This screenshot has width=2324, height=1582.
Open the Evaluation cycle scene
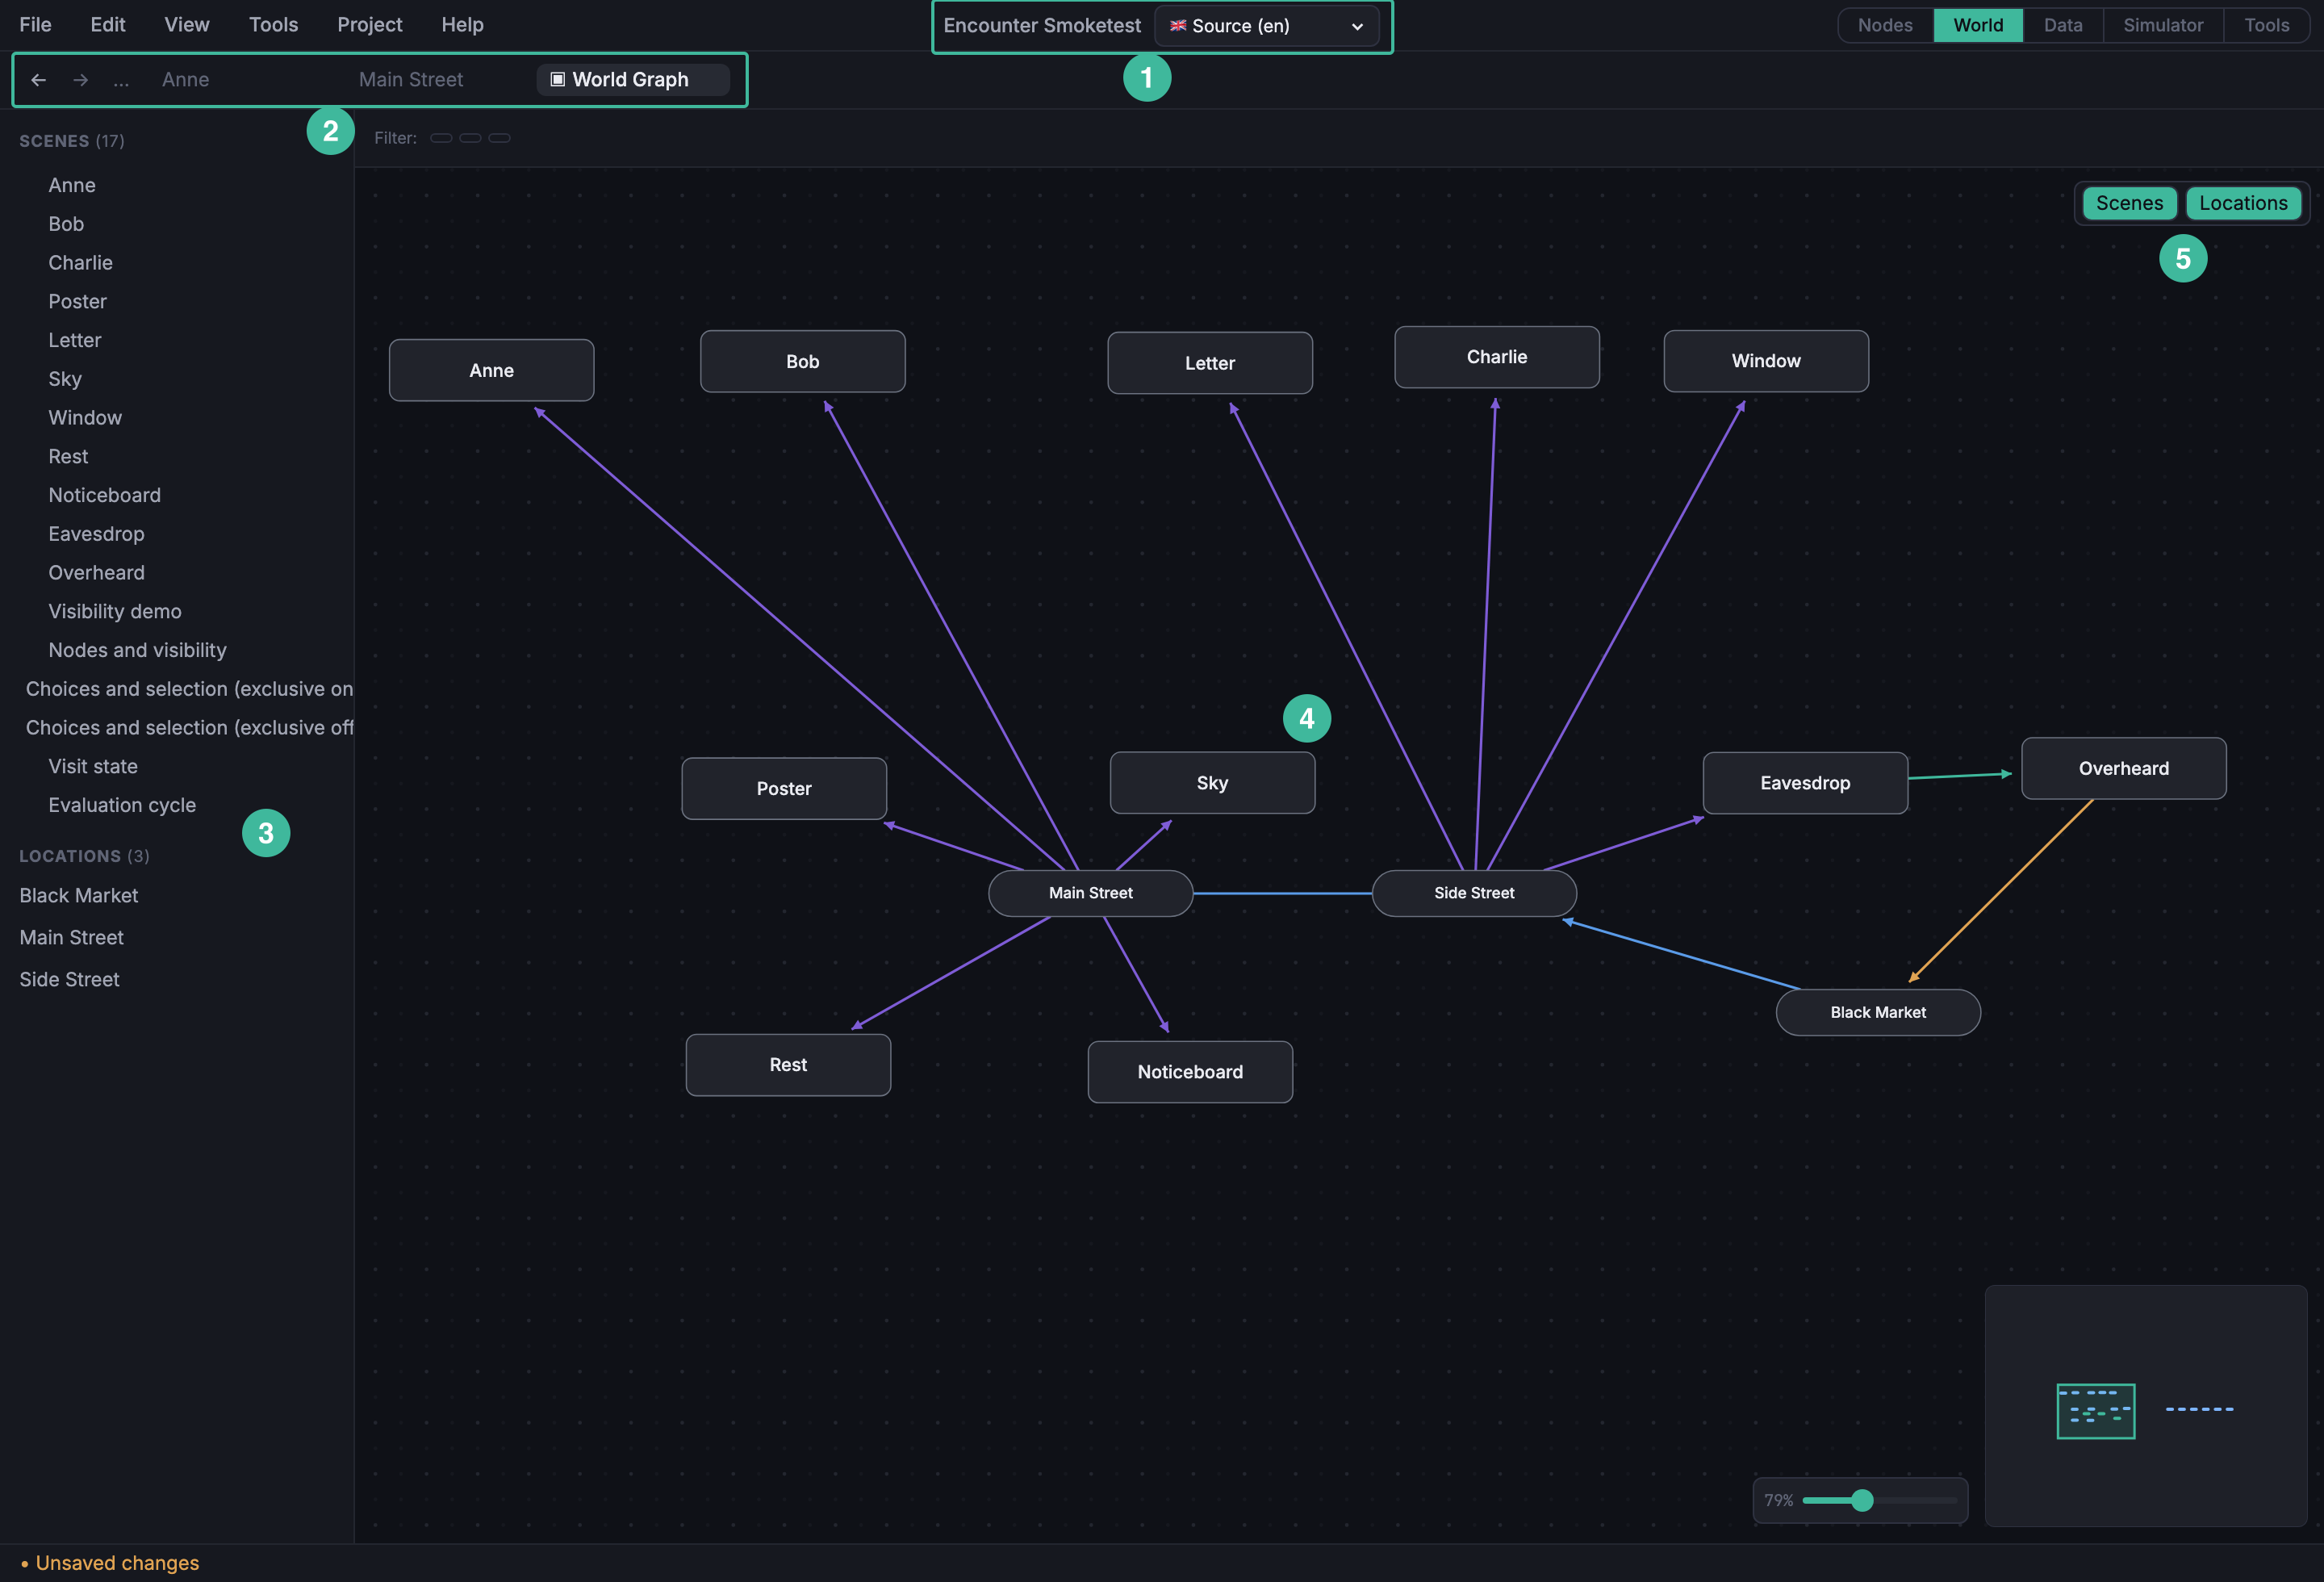pos(122,805)
